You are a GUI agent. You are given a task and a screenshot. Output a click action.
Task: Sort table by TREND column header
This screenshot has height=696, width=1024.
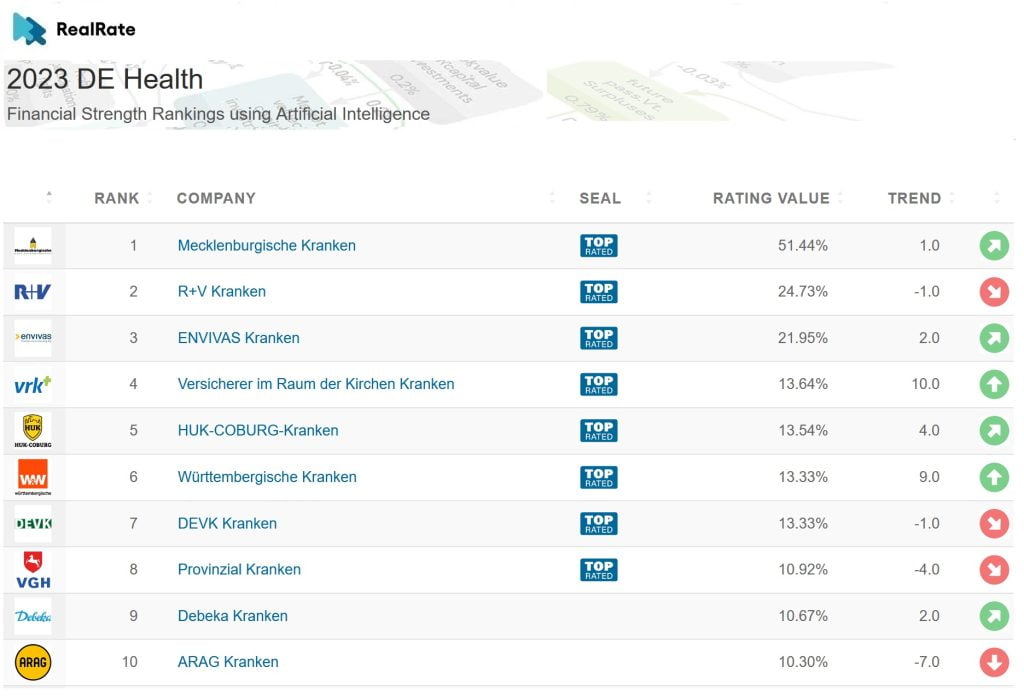coord(914,198)
